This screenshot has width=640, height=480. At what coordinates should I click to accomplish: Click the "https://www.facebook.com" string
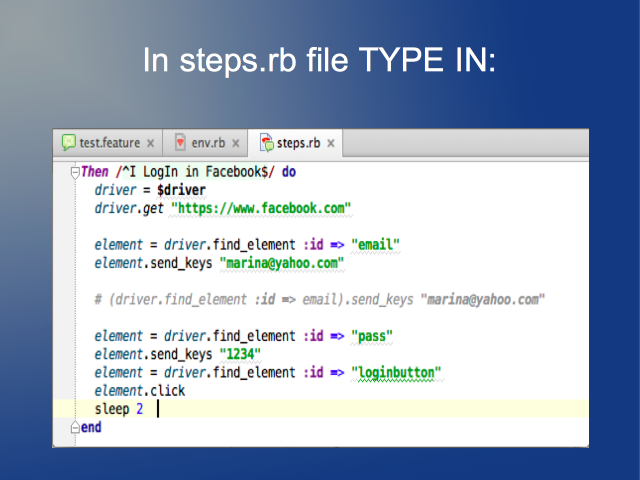pos(261,208)
